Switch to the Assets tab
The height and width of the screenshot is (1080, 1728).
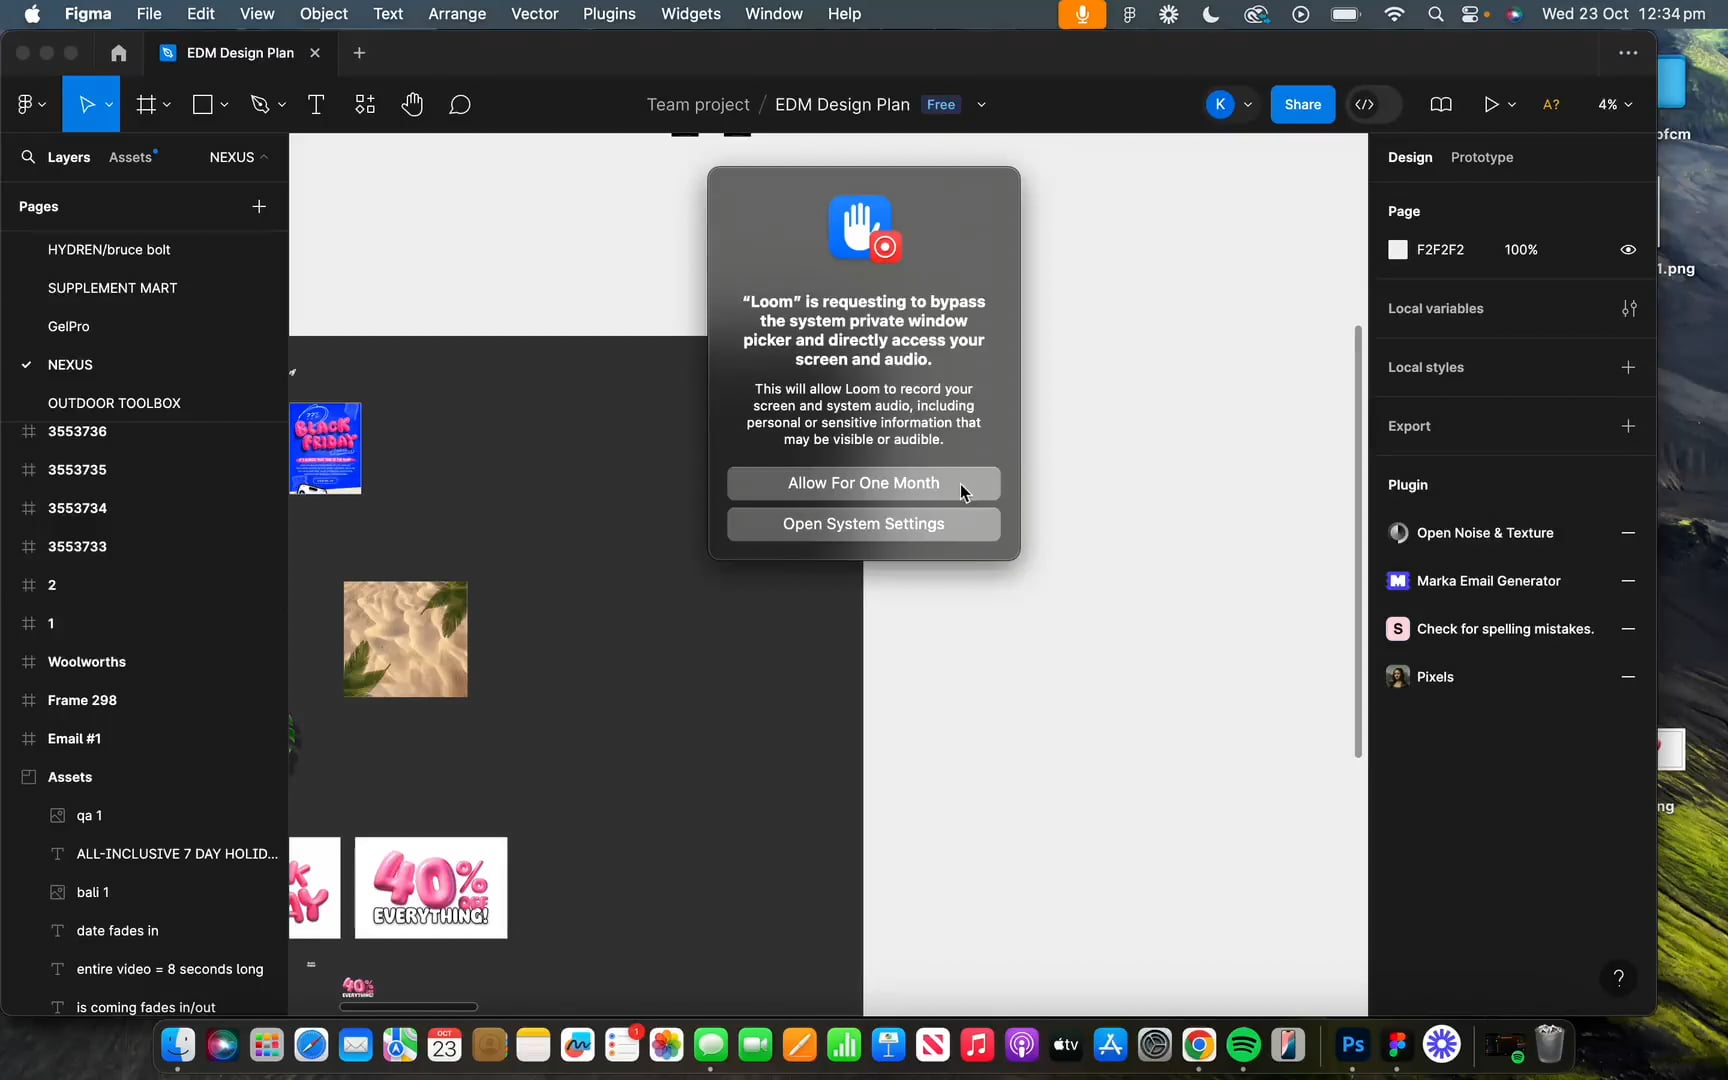(x=130, y=157)
